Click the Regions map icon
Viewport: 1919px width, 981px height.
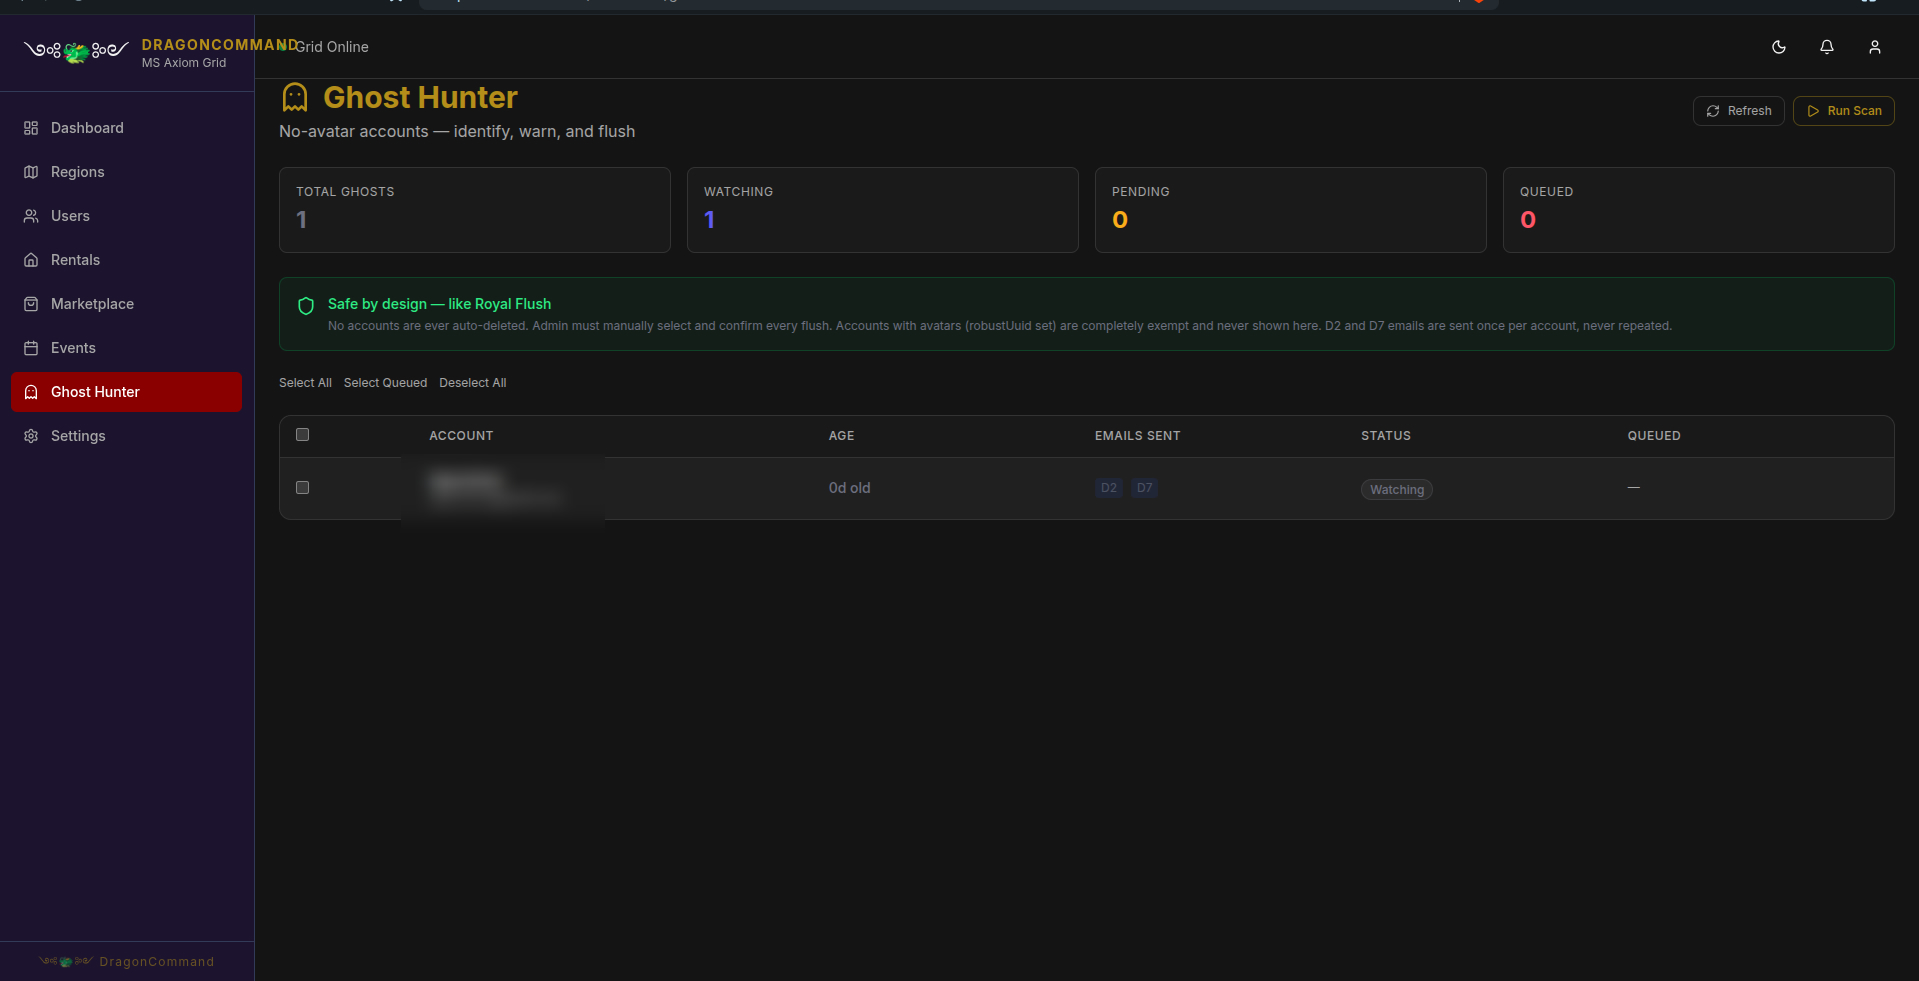coord(31,172)
